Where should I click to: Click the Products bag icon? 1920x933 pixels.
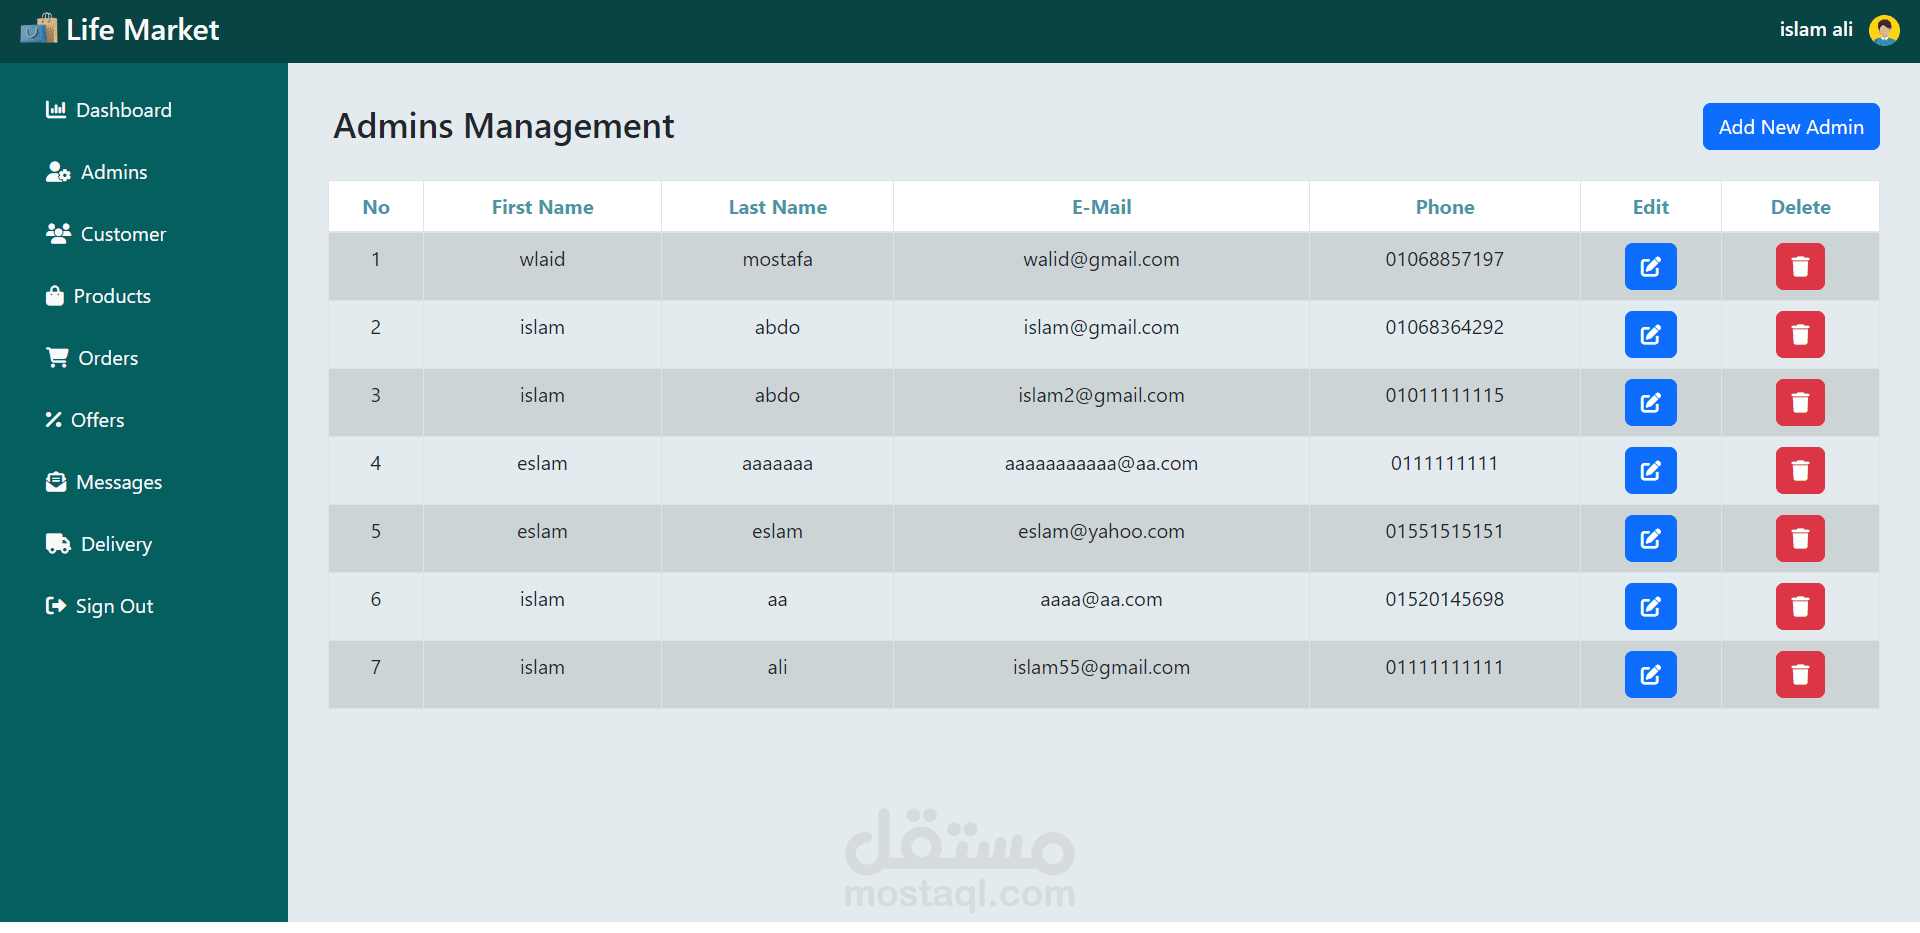[x=55, y=296]
